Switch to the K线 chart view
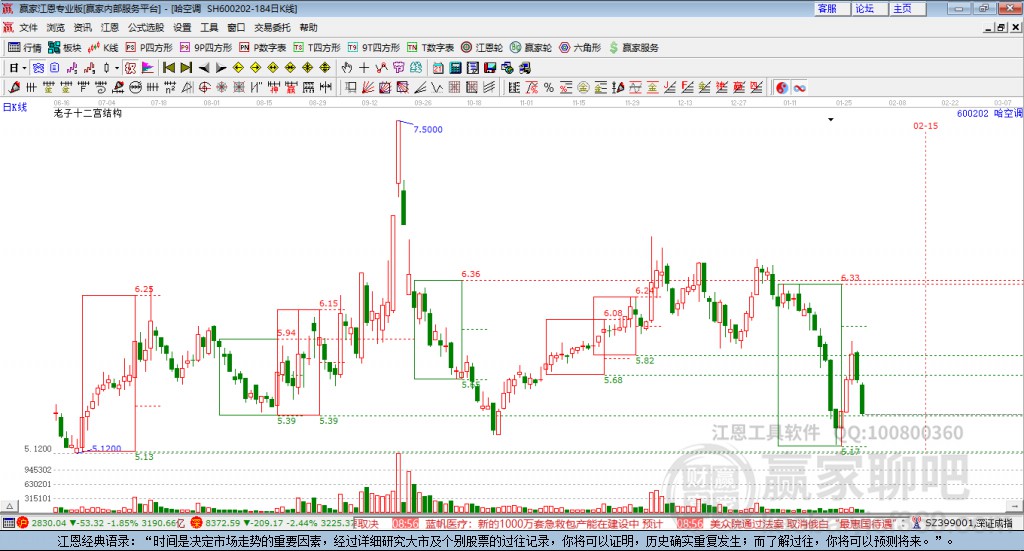1024x551 pixels. pyautogui.click(x=103, y=48)
